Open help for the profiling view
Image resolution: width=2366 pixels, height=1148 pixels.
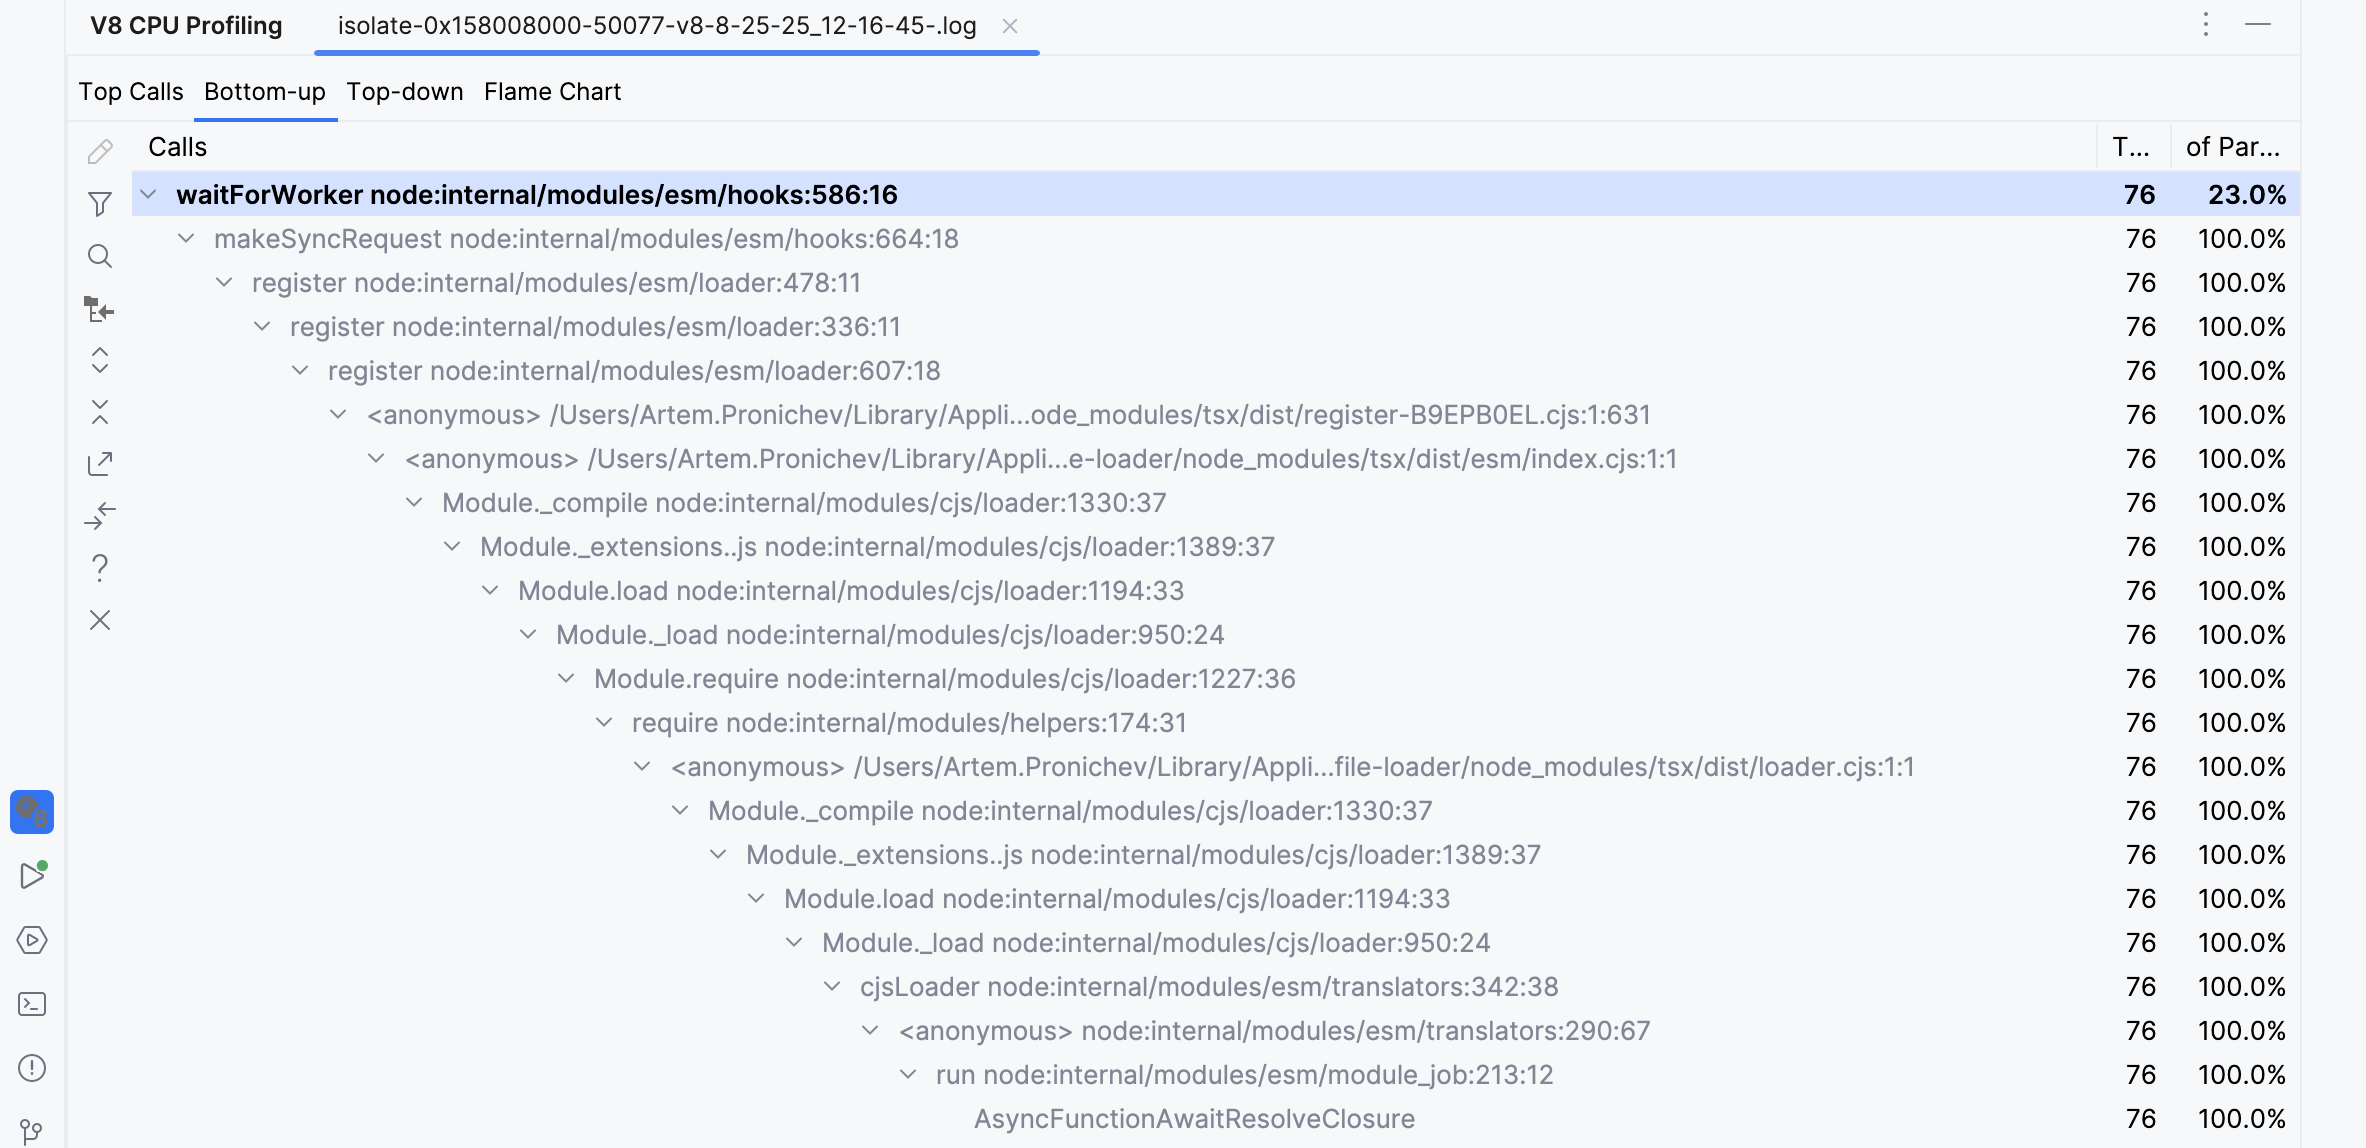coord(99,567)
